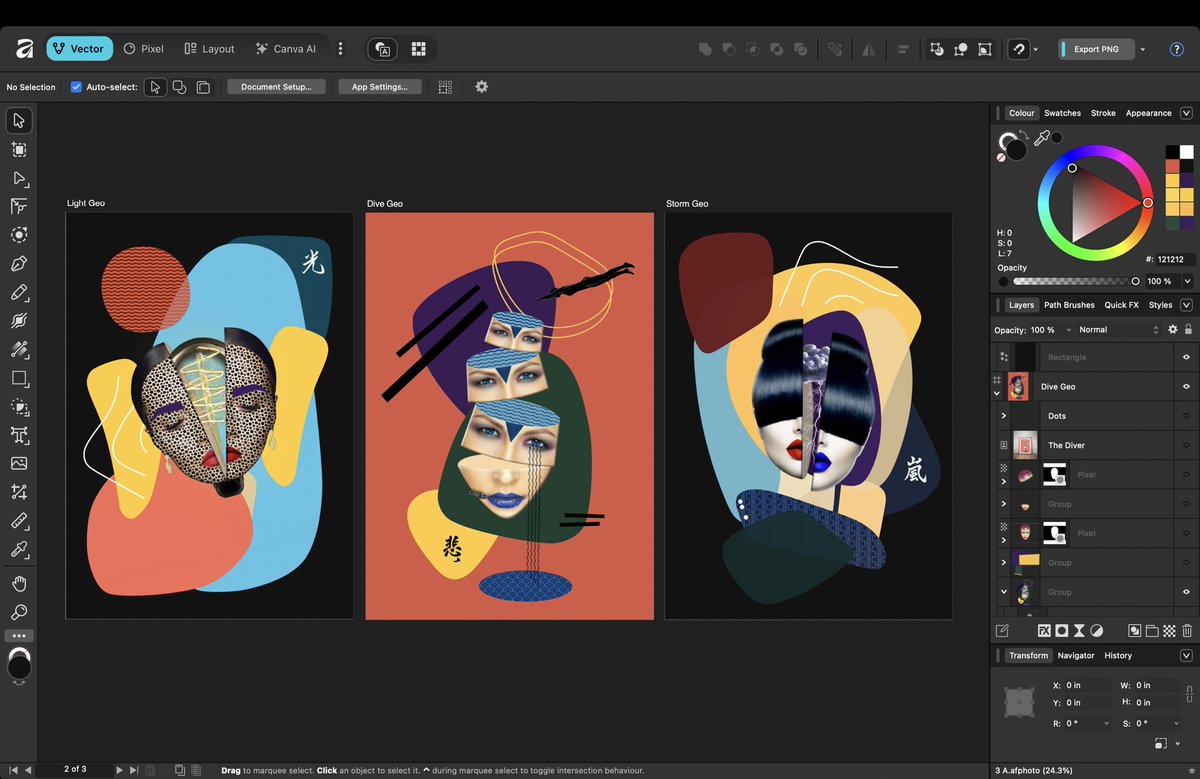Switch to the History tab
The width and height of the screenshot is (1200, 779).
coord(1118,655)
